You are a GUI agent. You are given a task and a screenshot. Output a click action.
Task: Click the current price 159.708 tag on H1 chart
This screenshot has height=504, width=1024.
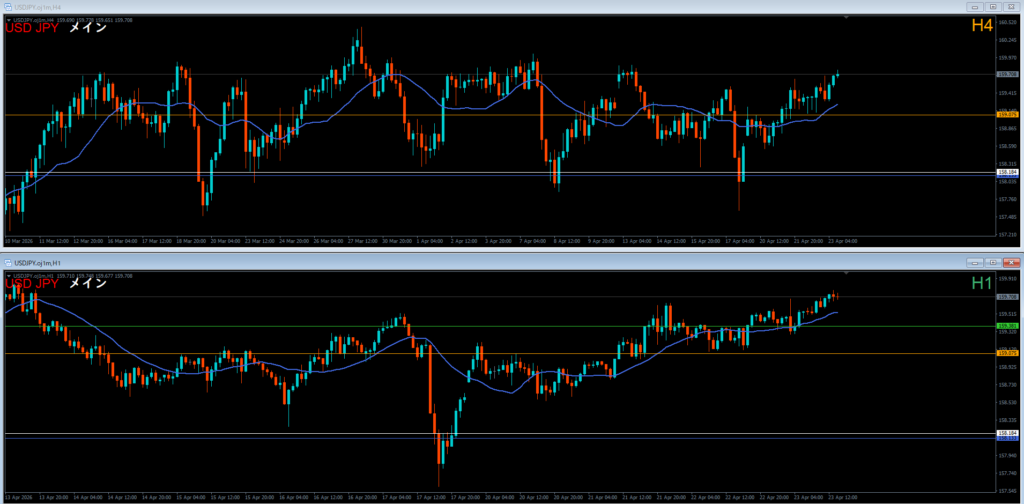1007,297
